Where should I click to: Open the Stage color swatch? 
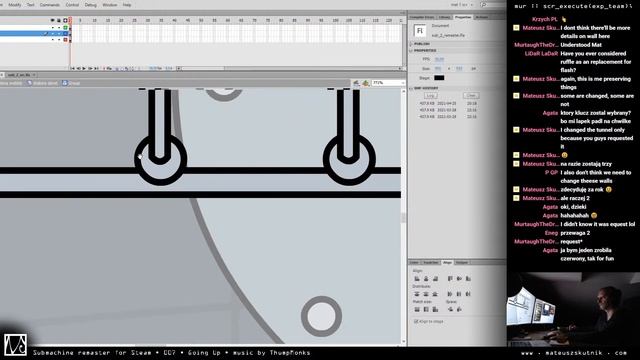439,78
